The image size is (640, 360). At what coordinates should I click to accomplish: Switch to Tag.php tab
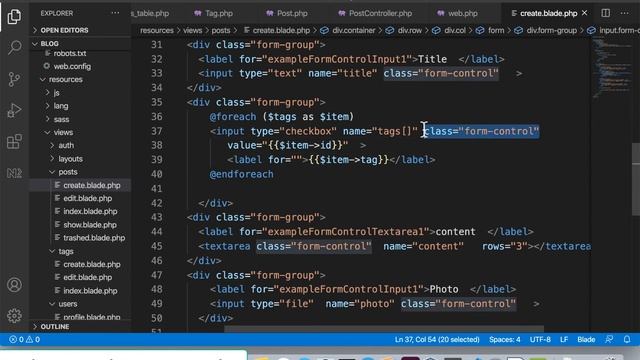214,13
